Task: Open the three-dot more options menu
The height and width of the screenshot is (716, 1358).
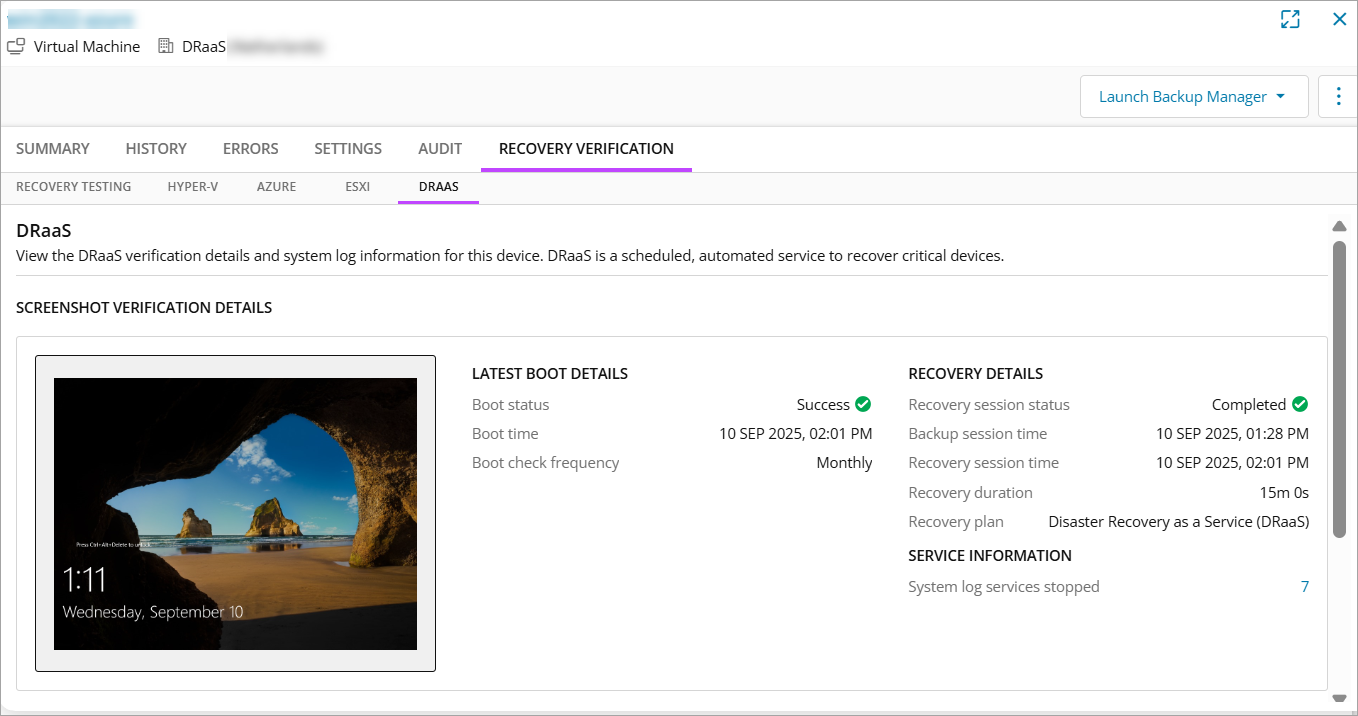Action: pos(1338,97)
